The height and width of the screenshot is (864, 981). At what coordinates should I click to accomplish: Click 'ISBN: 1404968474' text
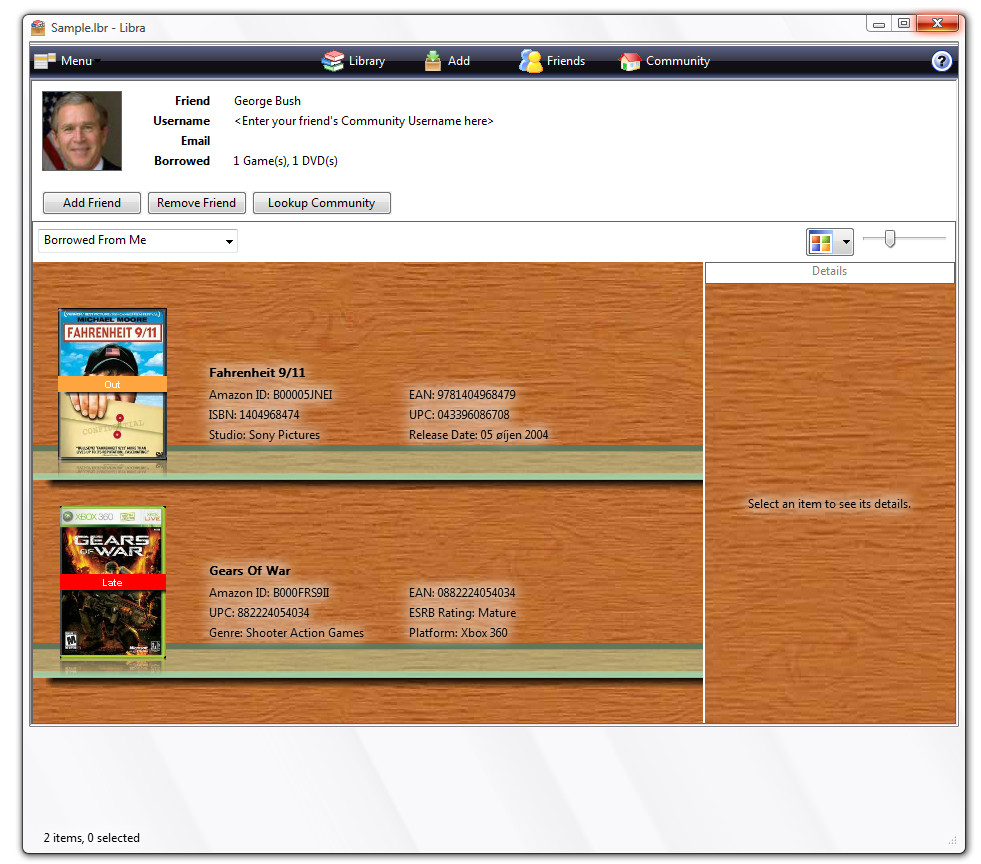pos(254,415)
